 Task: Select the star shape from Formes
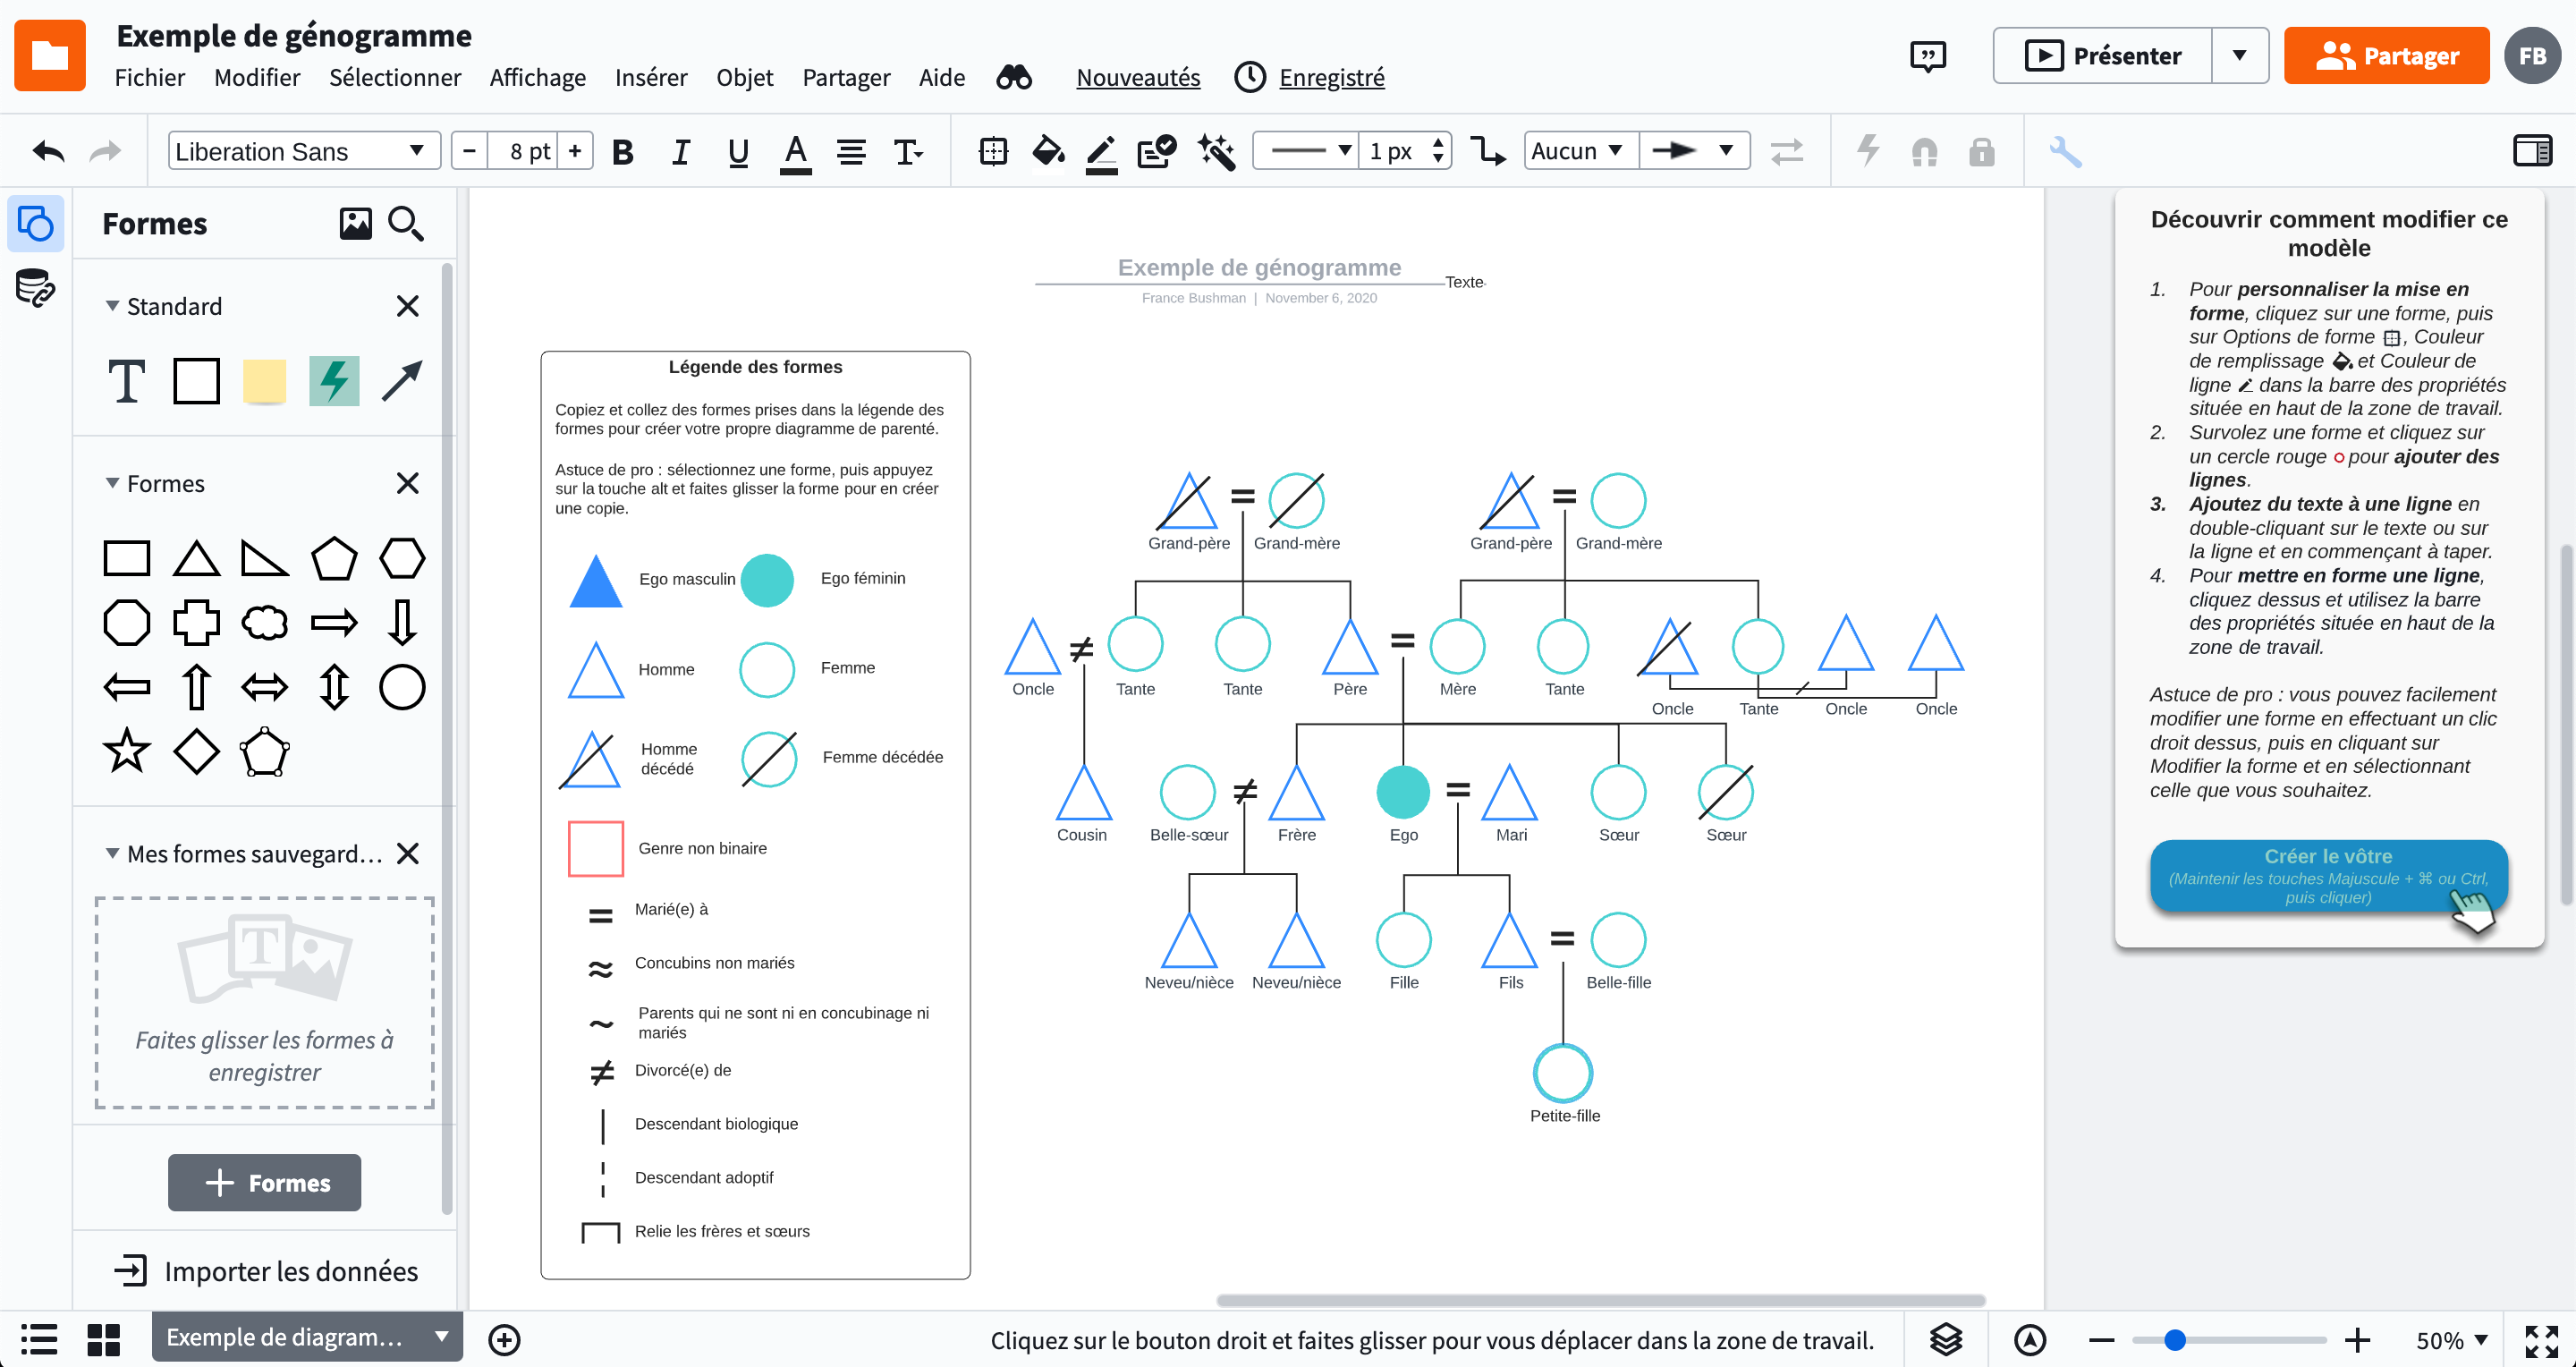(x=127, y=751)
